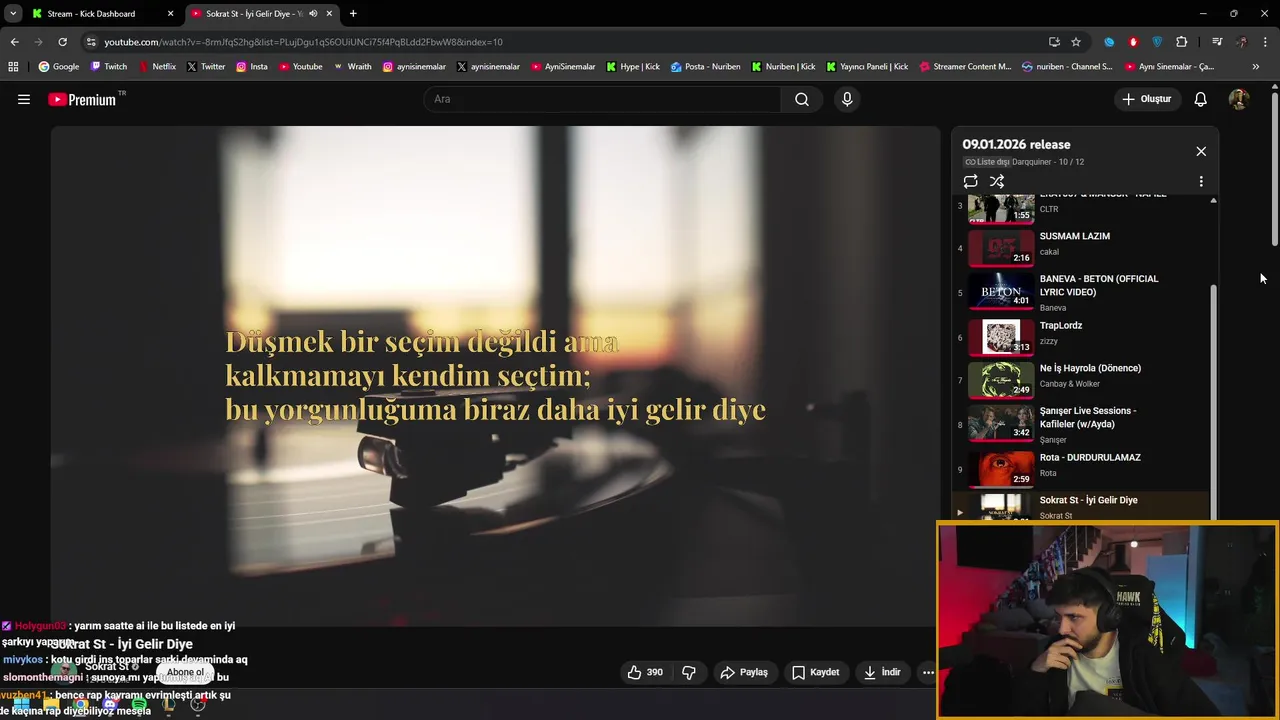Download the video with İndir

[x=882, y=672]
